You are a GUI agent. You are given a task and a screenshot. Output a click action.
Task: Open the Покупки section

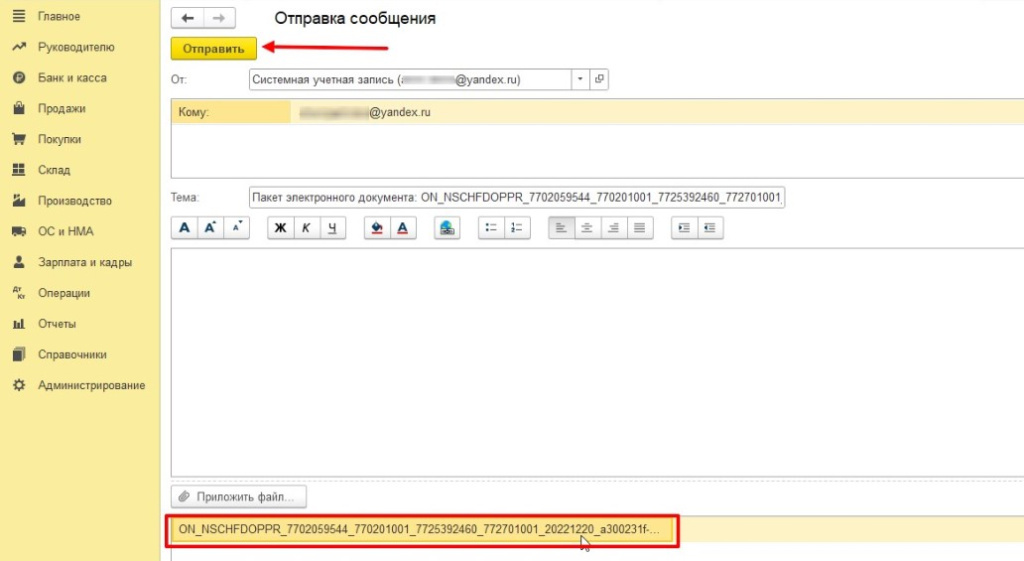point(59,139)
